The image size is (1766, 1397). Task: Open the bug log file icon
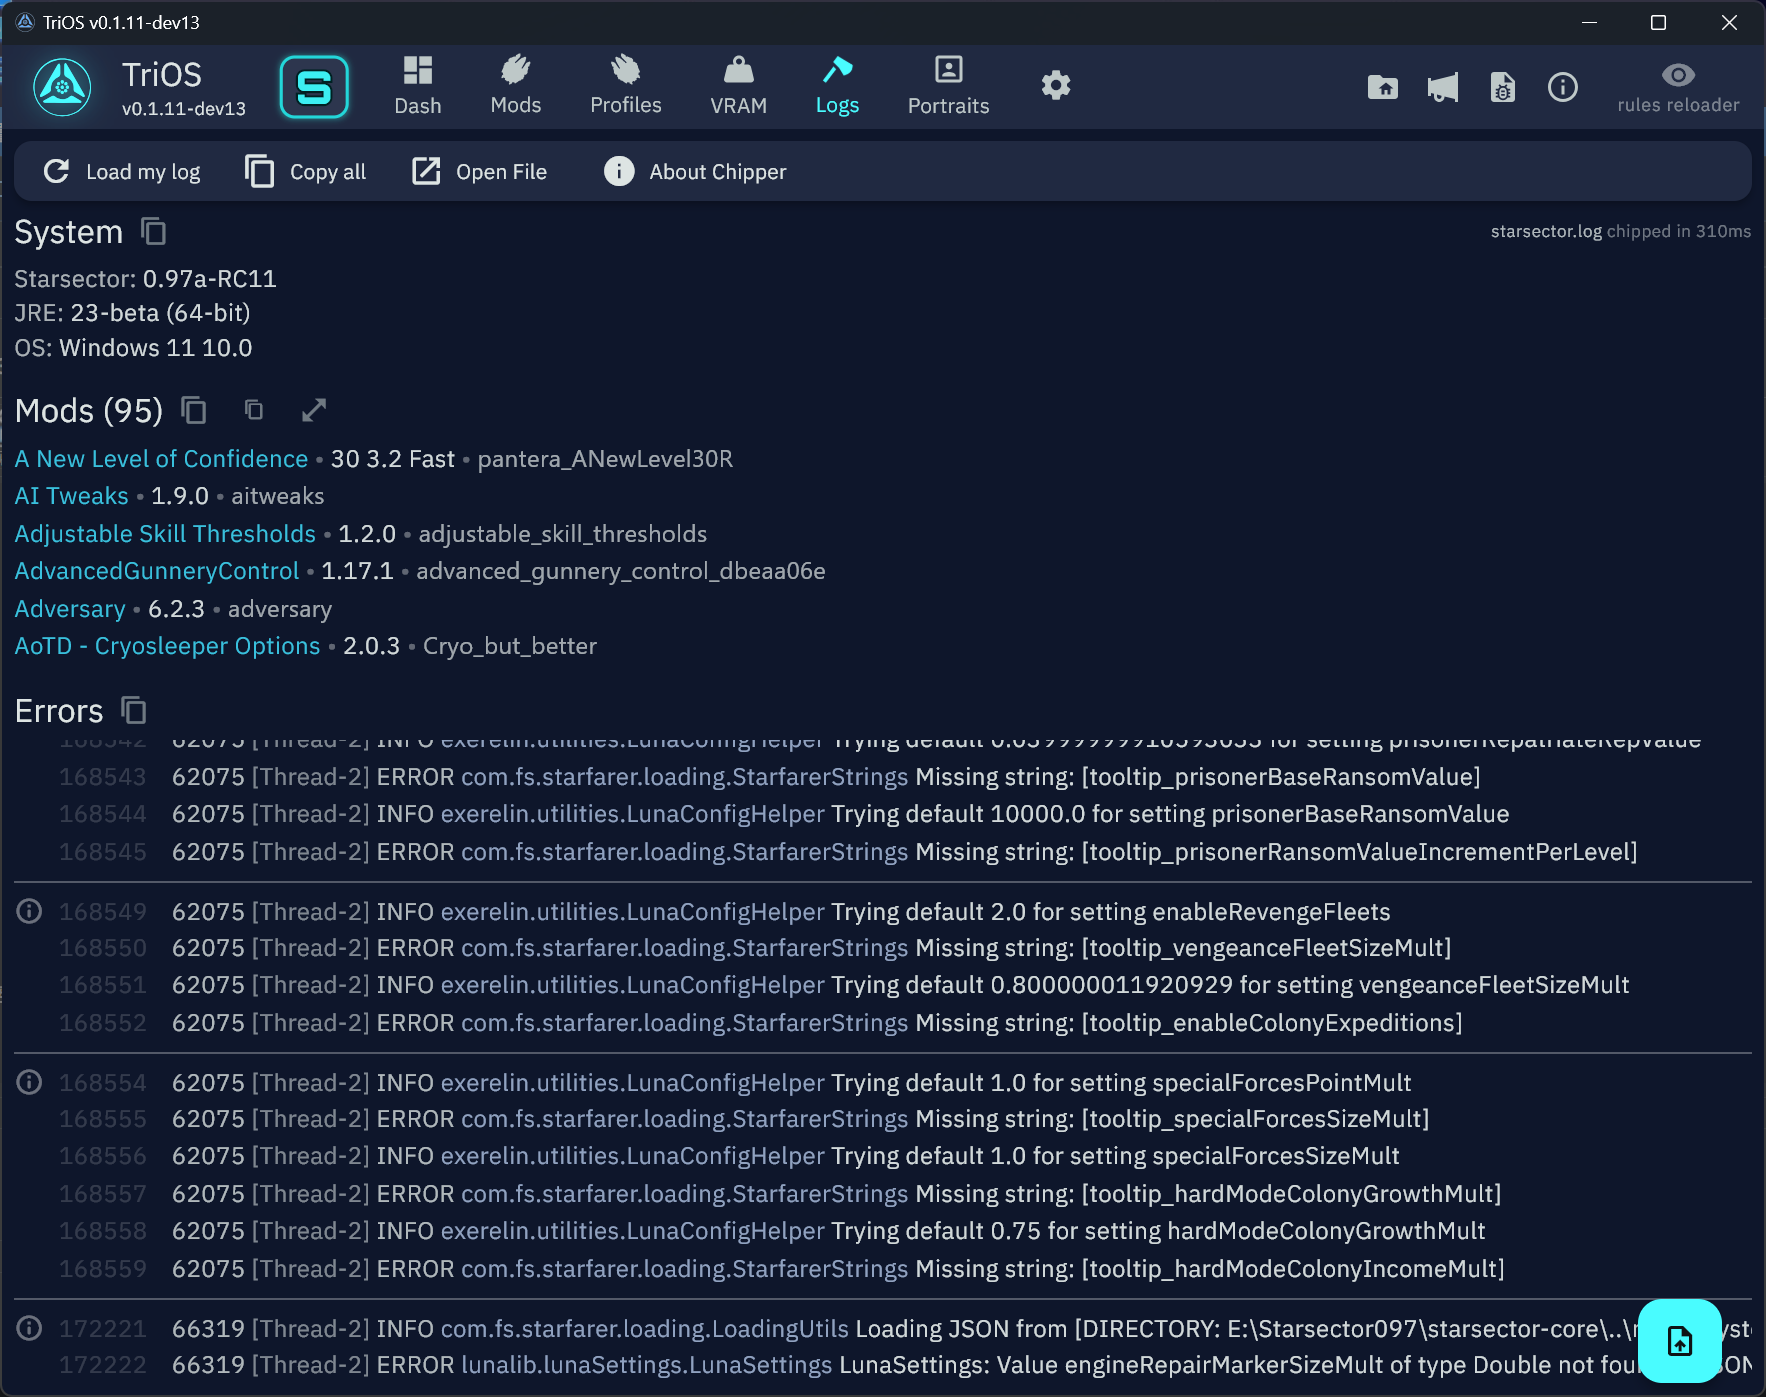1502,88
